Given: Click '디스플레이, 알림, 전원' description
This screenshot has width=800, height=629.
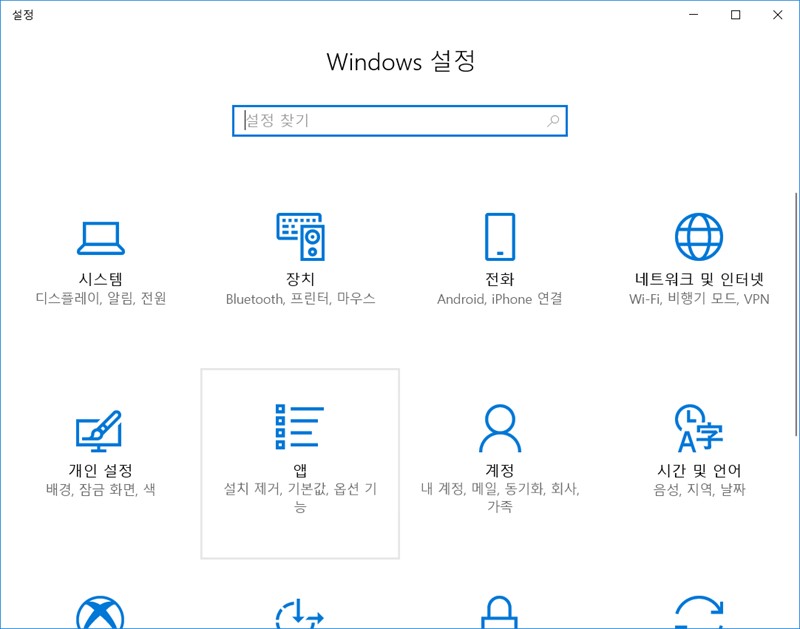Looking at the screenshot, I should pyautogui.click(x=101, y=298).
